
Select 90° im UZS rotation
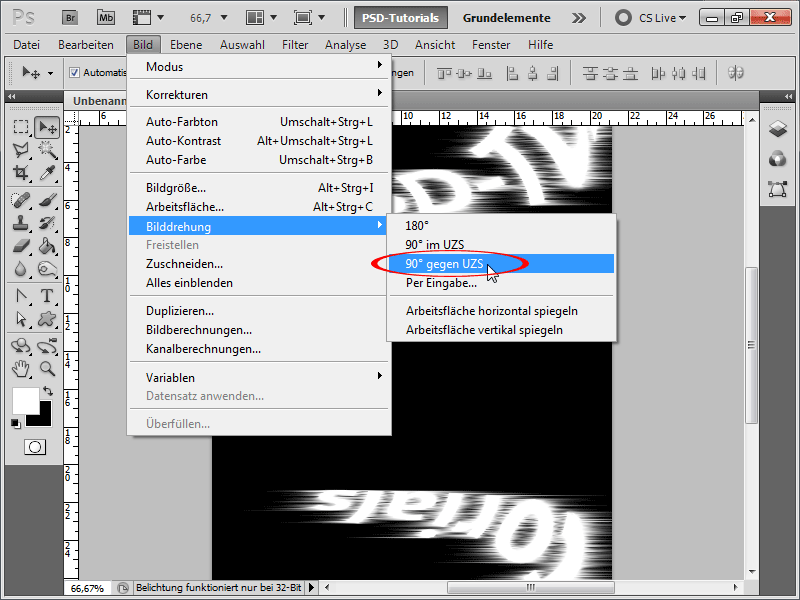click(x=501, y=244)
